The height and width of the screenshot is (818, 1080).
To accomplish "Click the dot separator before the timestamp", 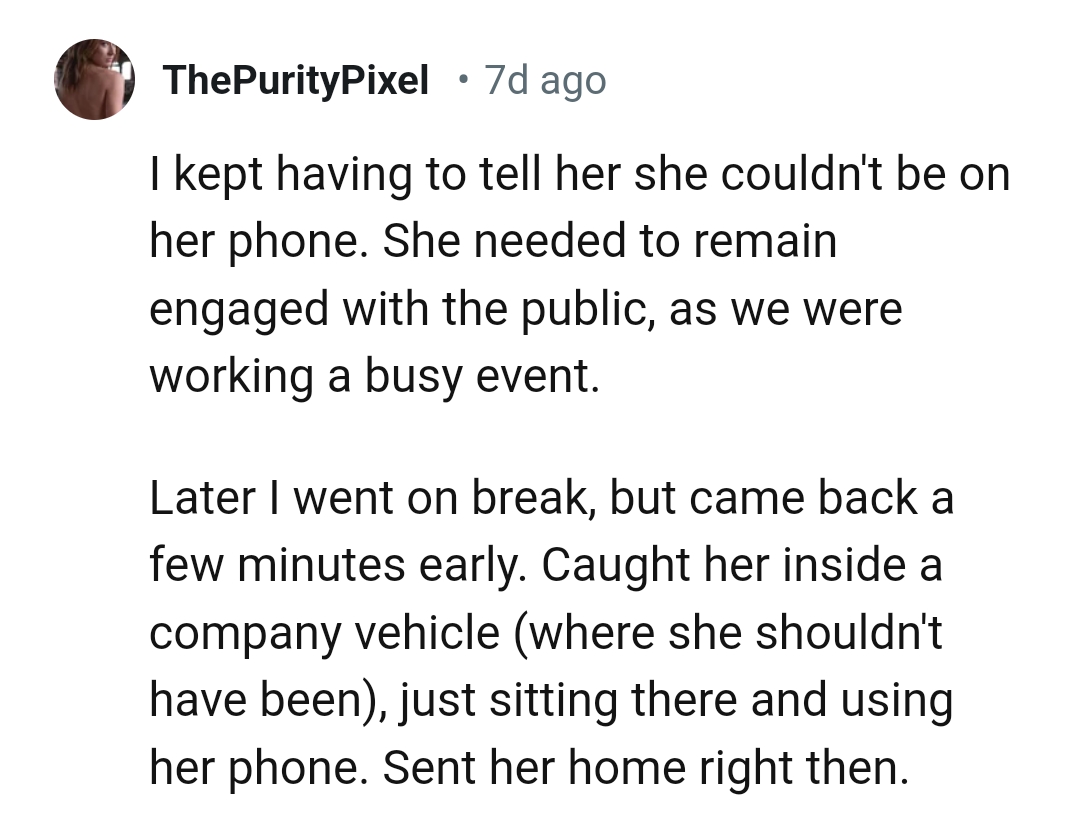I will tap(459, 78).
